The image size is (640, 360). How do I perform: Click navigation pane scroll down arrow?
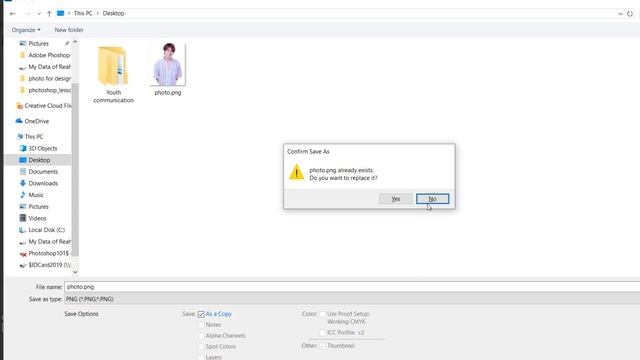[x=75, y=272]
